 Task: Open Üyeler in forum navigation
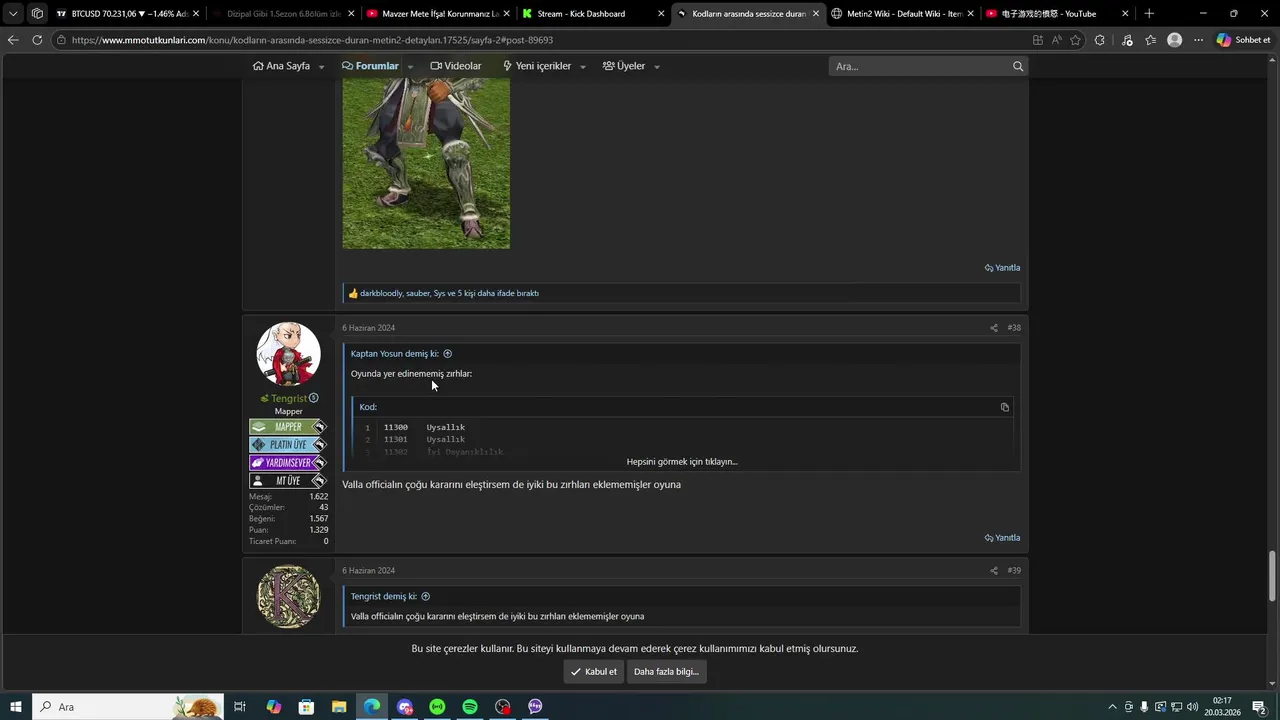click(624, 66)
